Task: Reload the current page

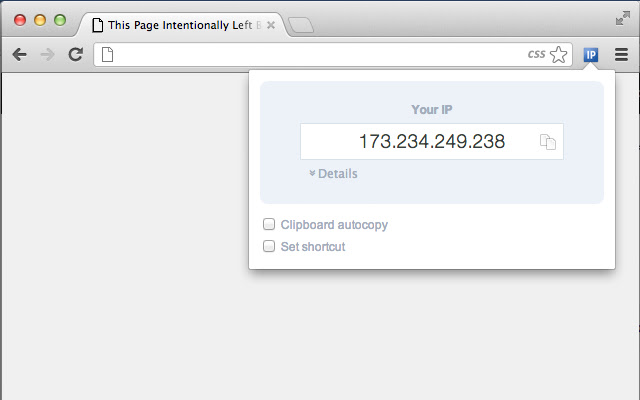Action: click(75, 55)
